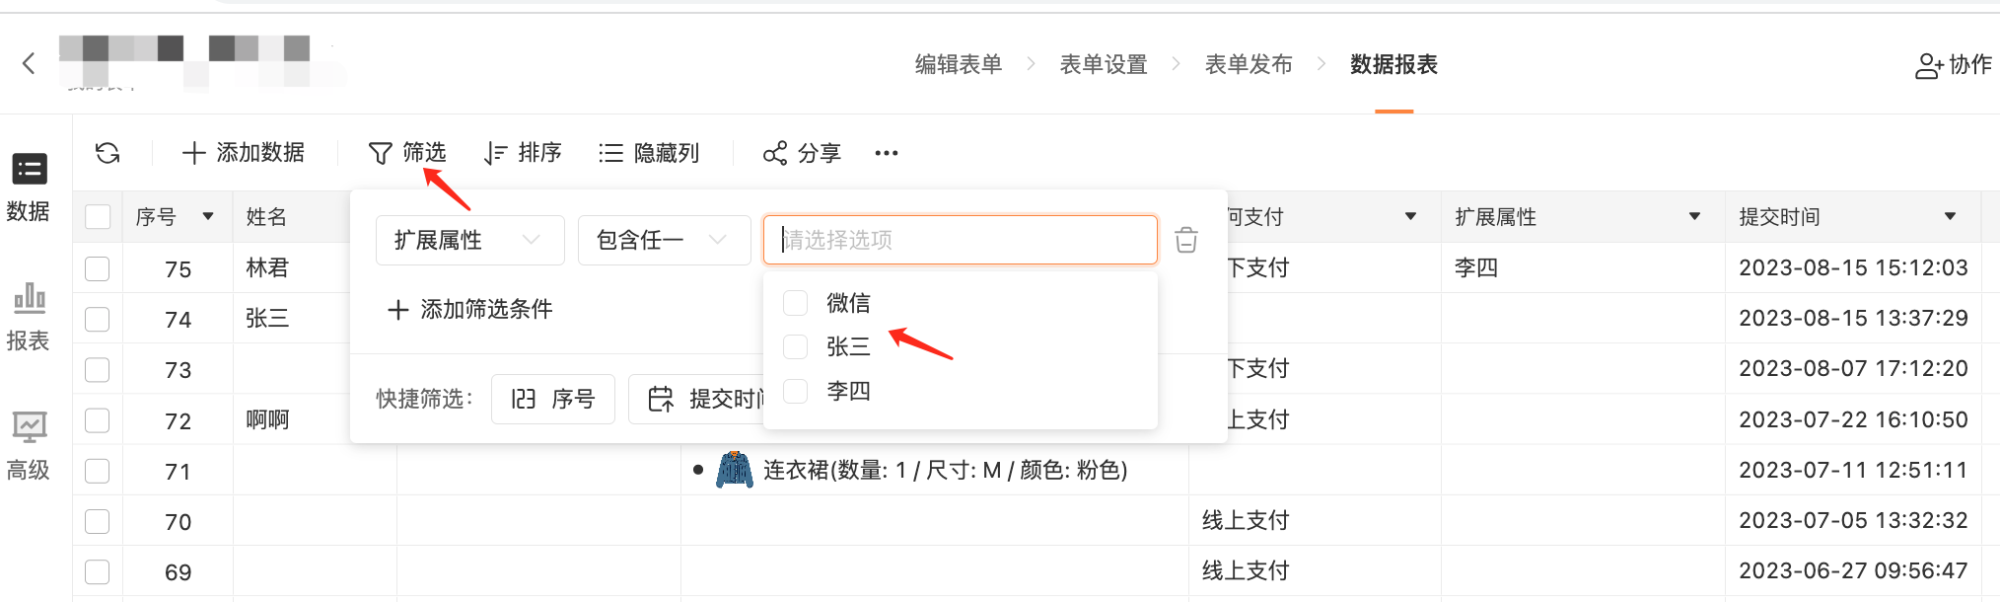Open the 隐藏列 hide columns option
This screenshot has width=2000, height=602.
click(649, 153)
